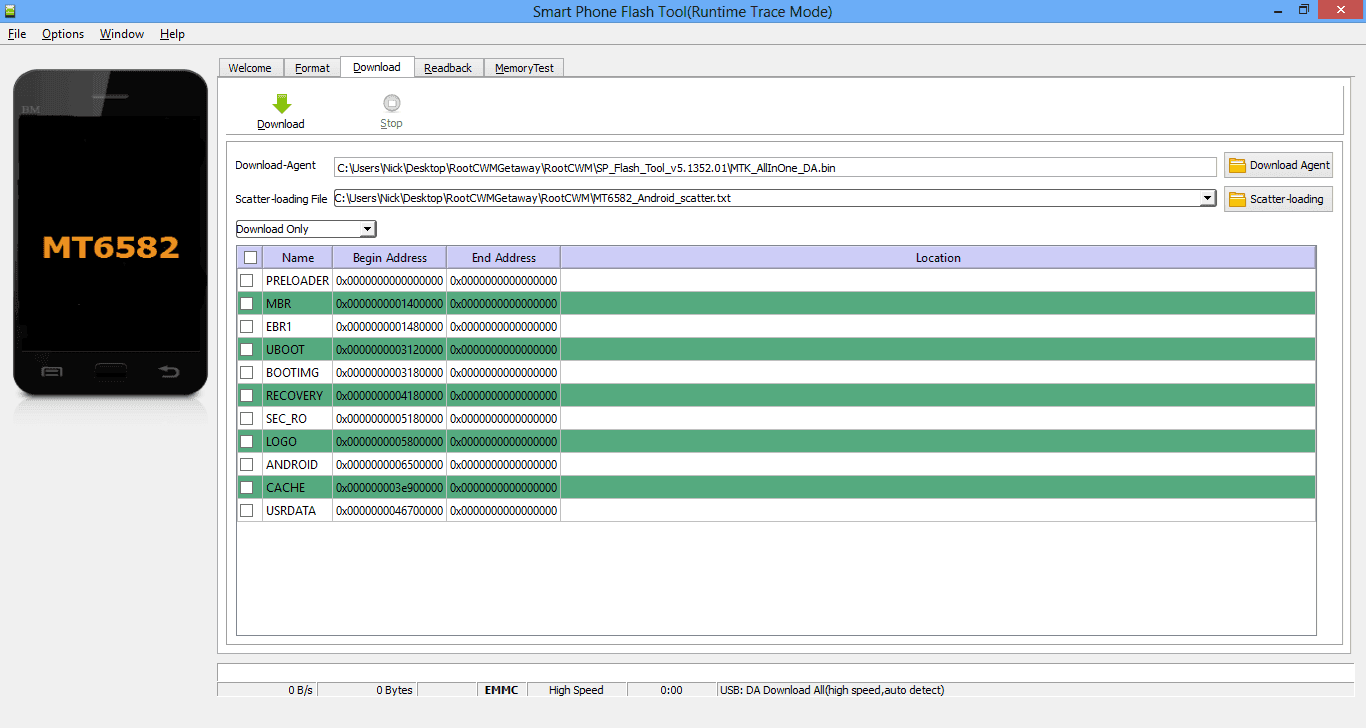Screen dimensions: 1366x728
Task: Open the Window menu
Action: (122, 34)
